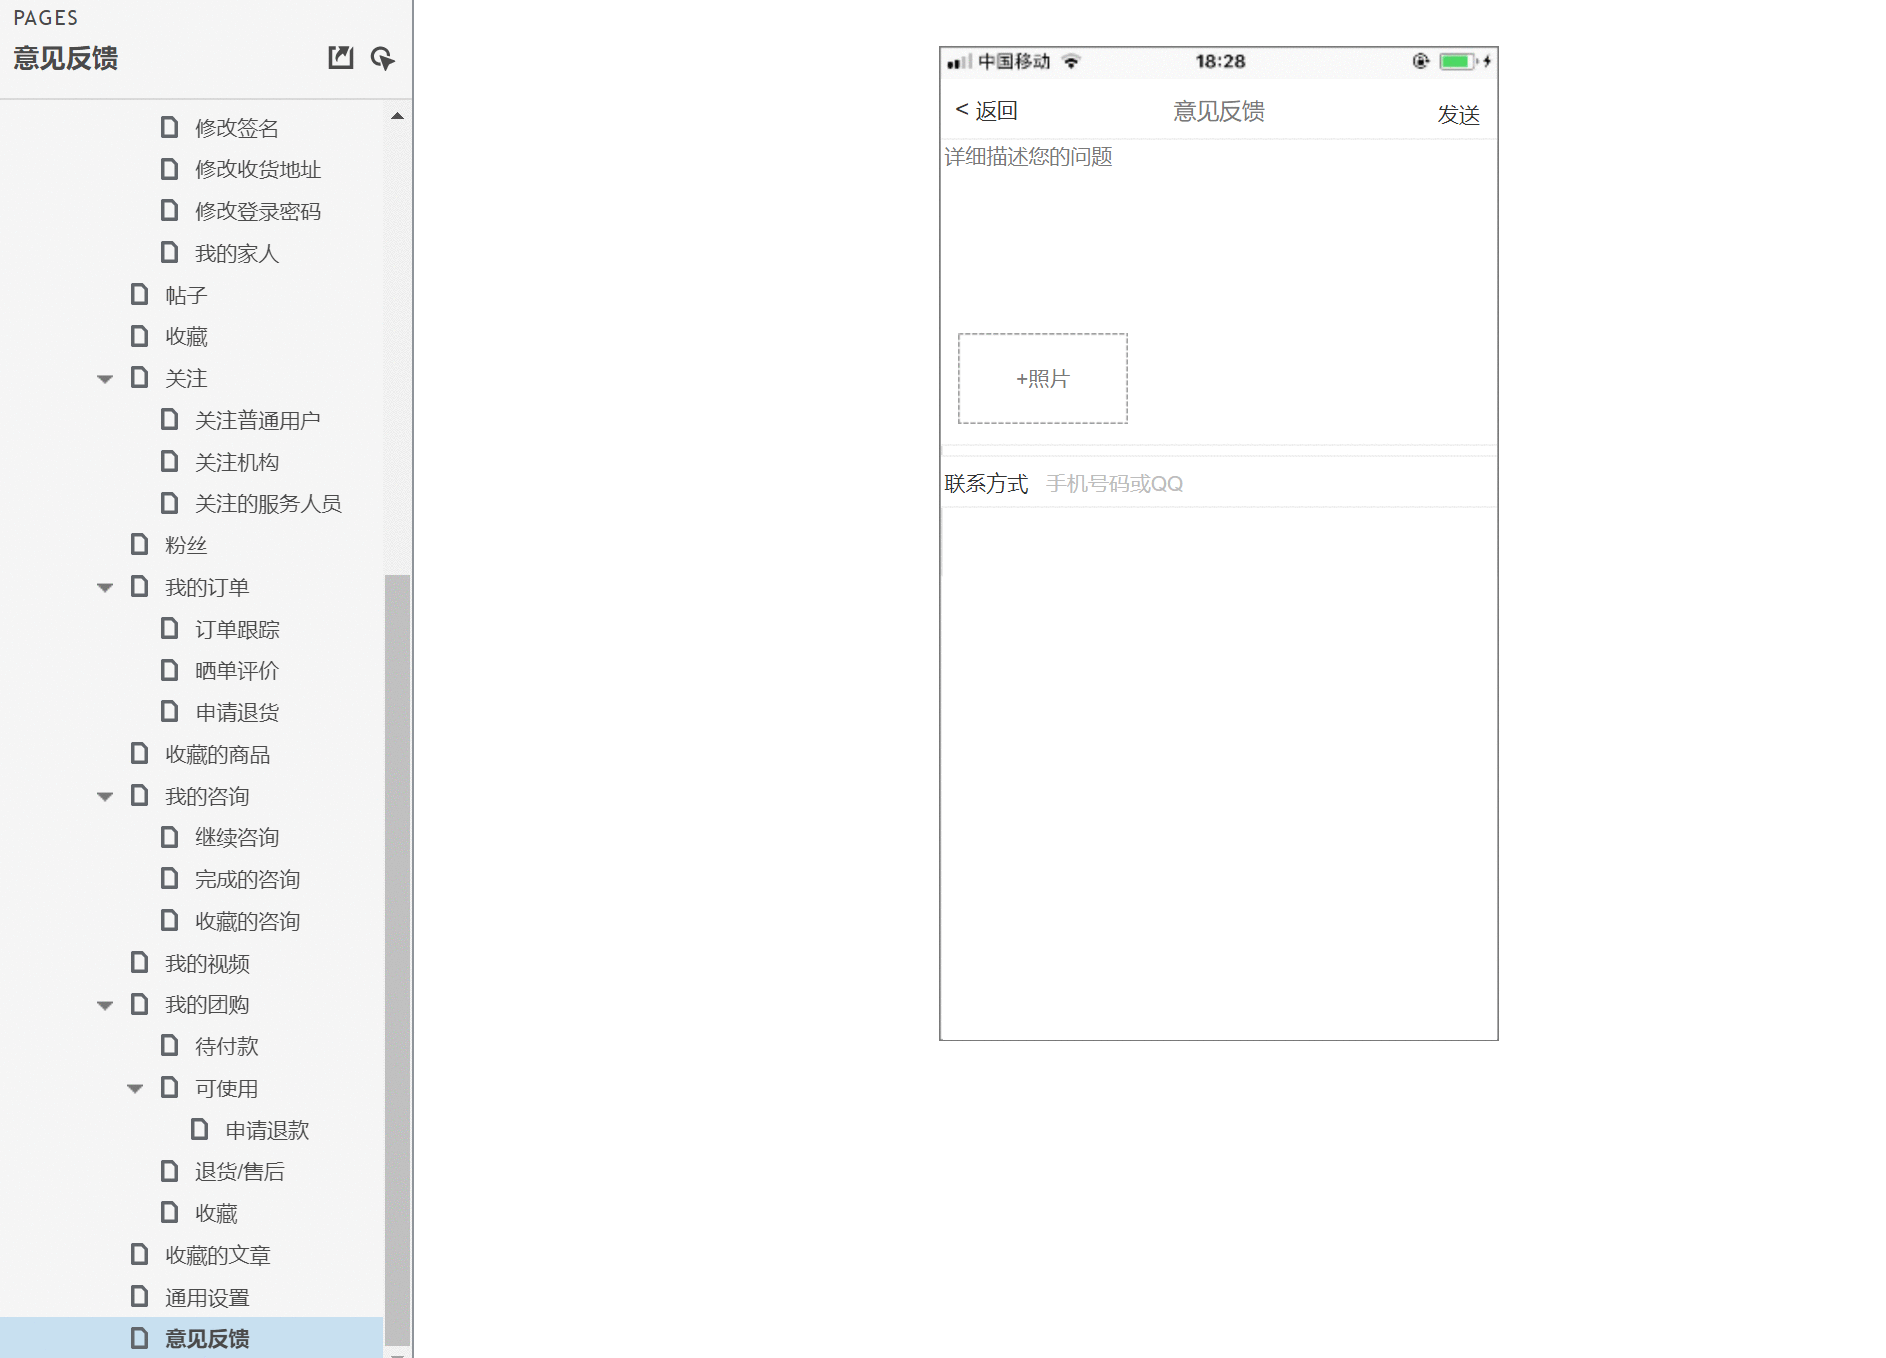Click the 手机号码或QQ contact field
Screen dimensions: 1886x1358
tap(1115, 484)
